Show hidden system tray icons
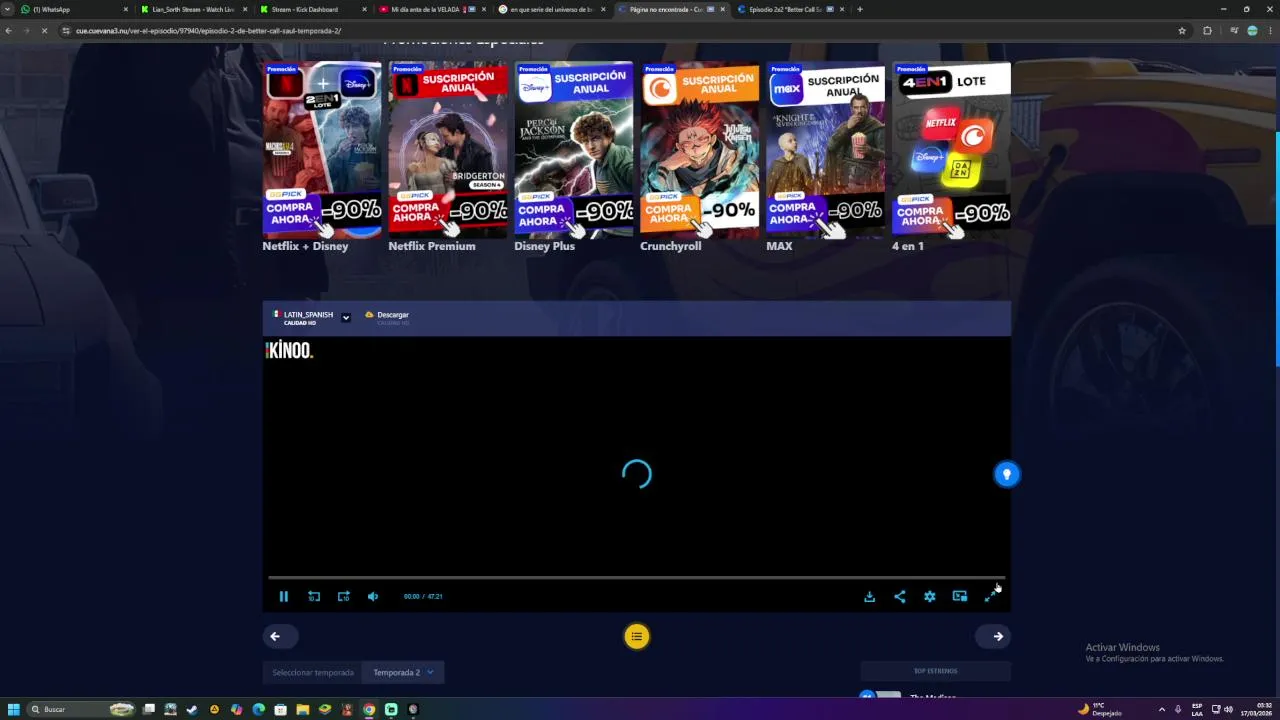Screen dimensions: 1280x720 coord(1161,709)
